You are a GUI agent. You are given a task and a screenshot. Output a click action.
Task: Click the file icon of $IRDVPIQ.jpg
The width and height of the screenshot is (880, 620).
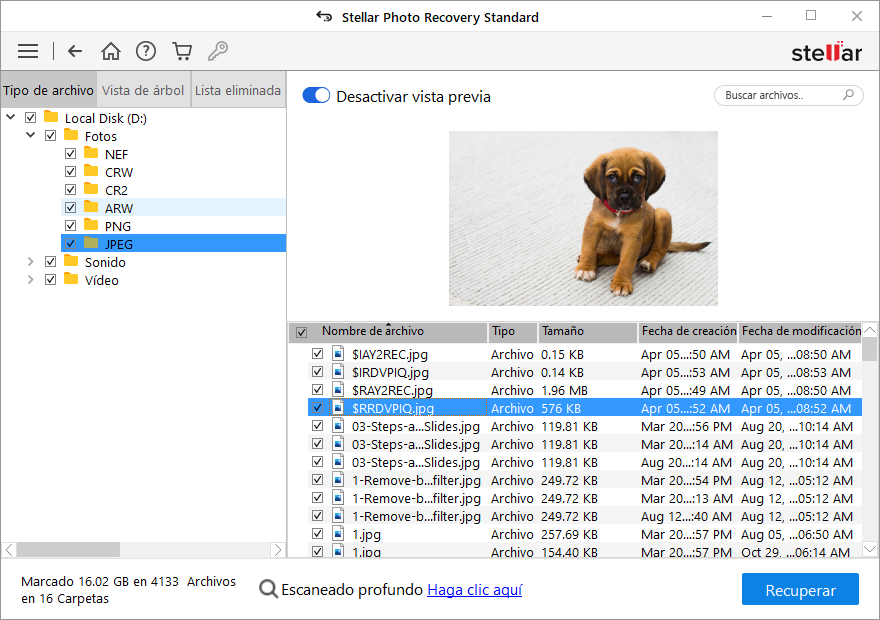(x=338, y=371)
